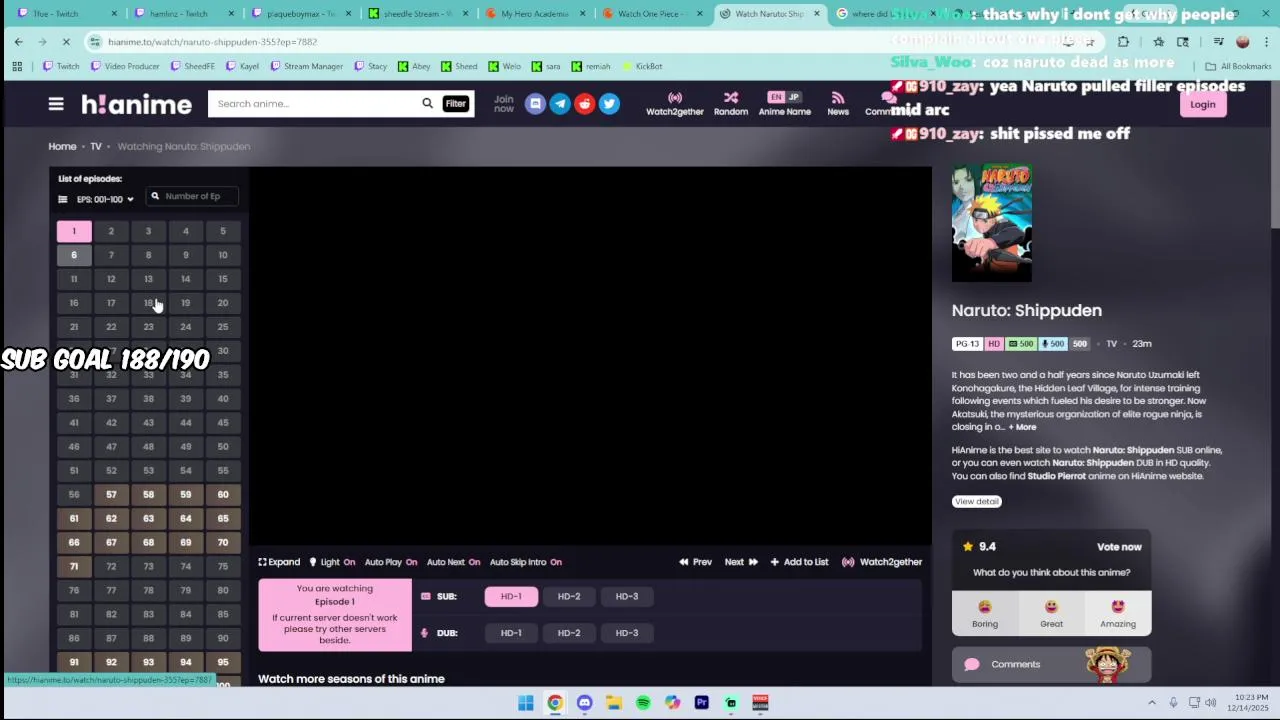Image resolution: width=1280 pixels, height=720 pixels.
Task: Select DUB server HD-2
Action: (569, 633)
